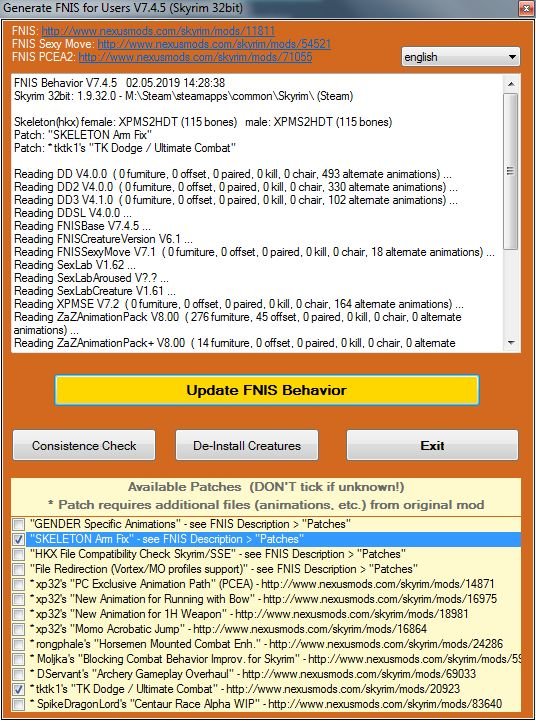Screen dimensions: 536x721
Task: Enable File Redirection patch checkbox
Action: click(x=19, y=569)
